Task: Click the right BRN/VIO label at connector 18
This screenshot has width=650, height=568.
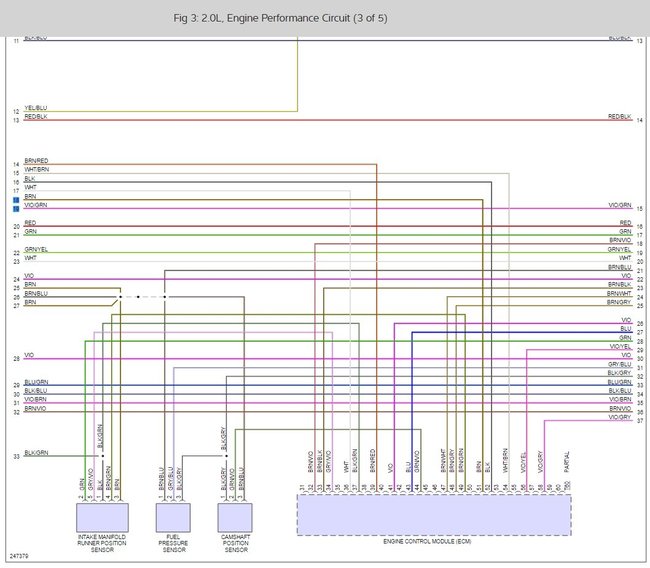Action: (620, 240)
